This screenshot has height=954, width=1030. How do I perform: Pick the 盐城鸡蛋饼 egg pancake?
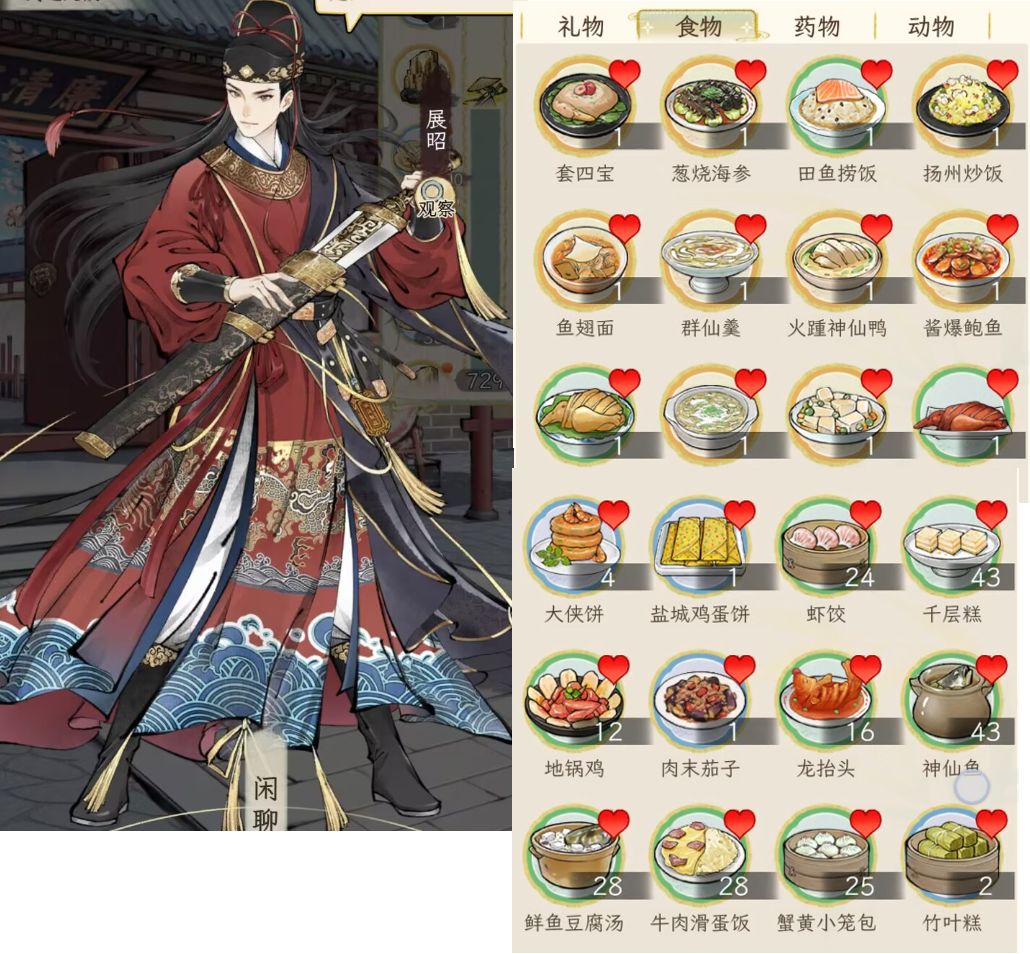tap(700, 545)
